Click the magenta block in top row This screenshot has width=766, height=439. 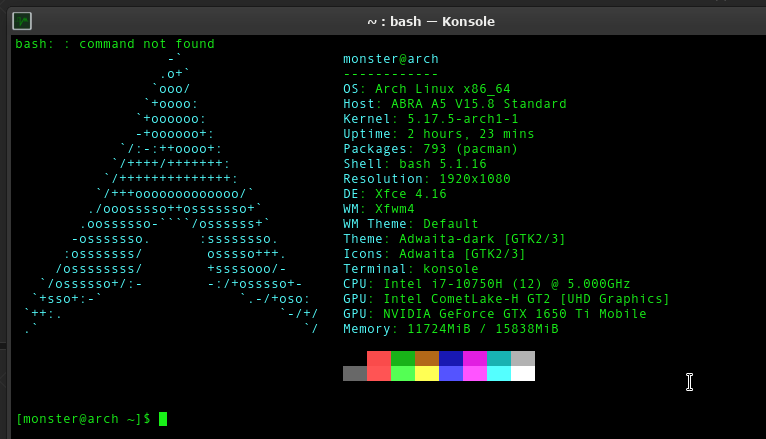point(474,358)
